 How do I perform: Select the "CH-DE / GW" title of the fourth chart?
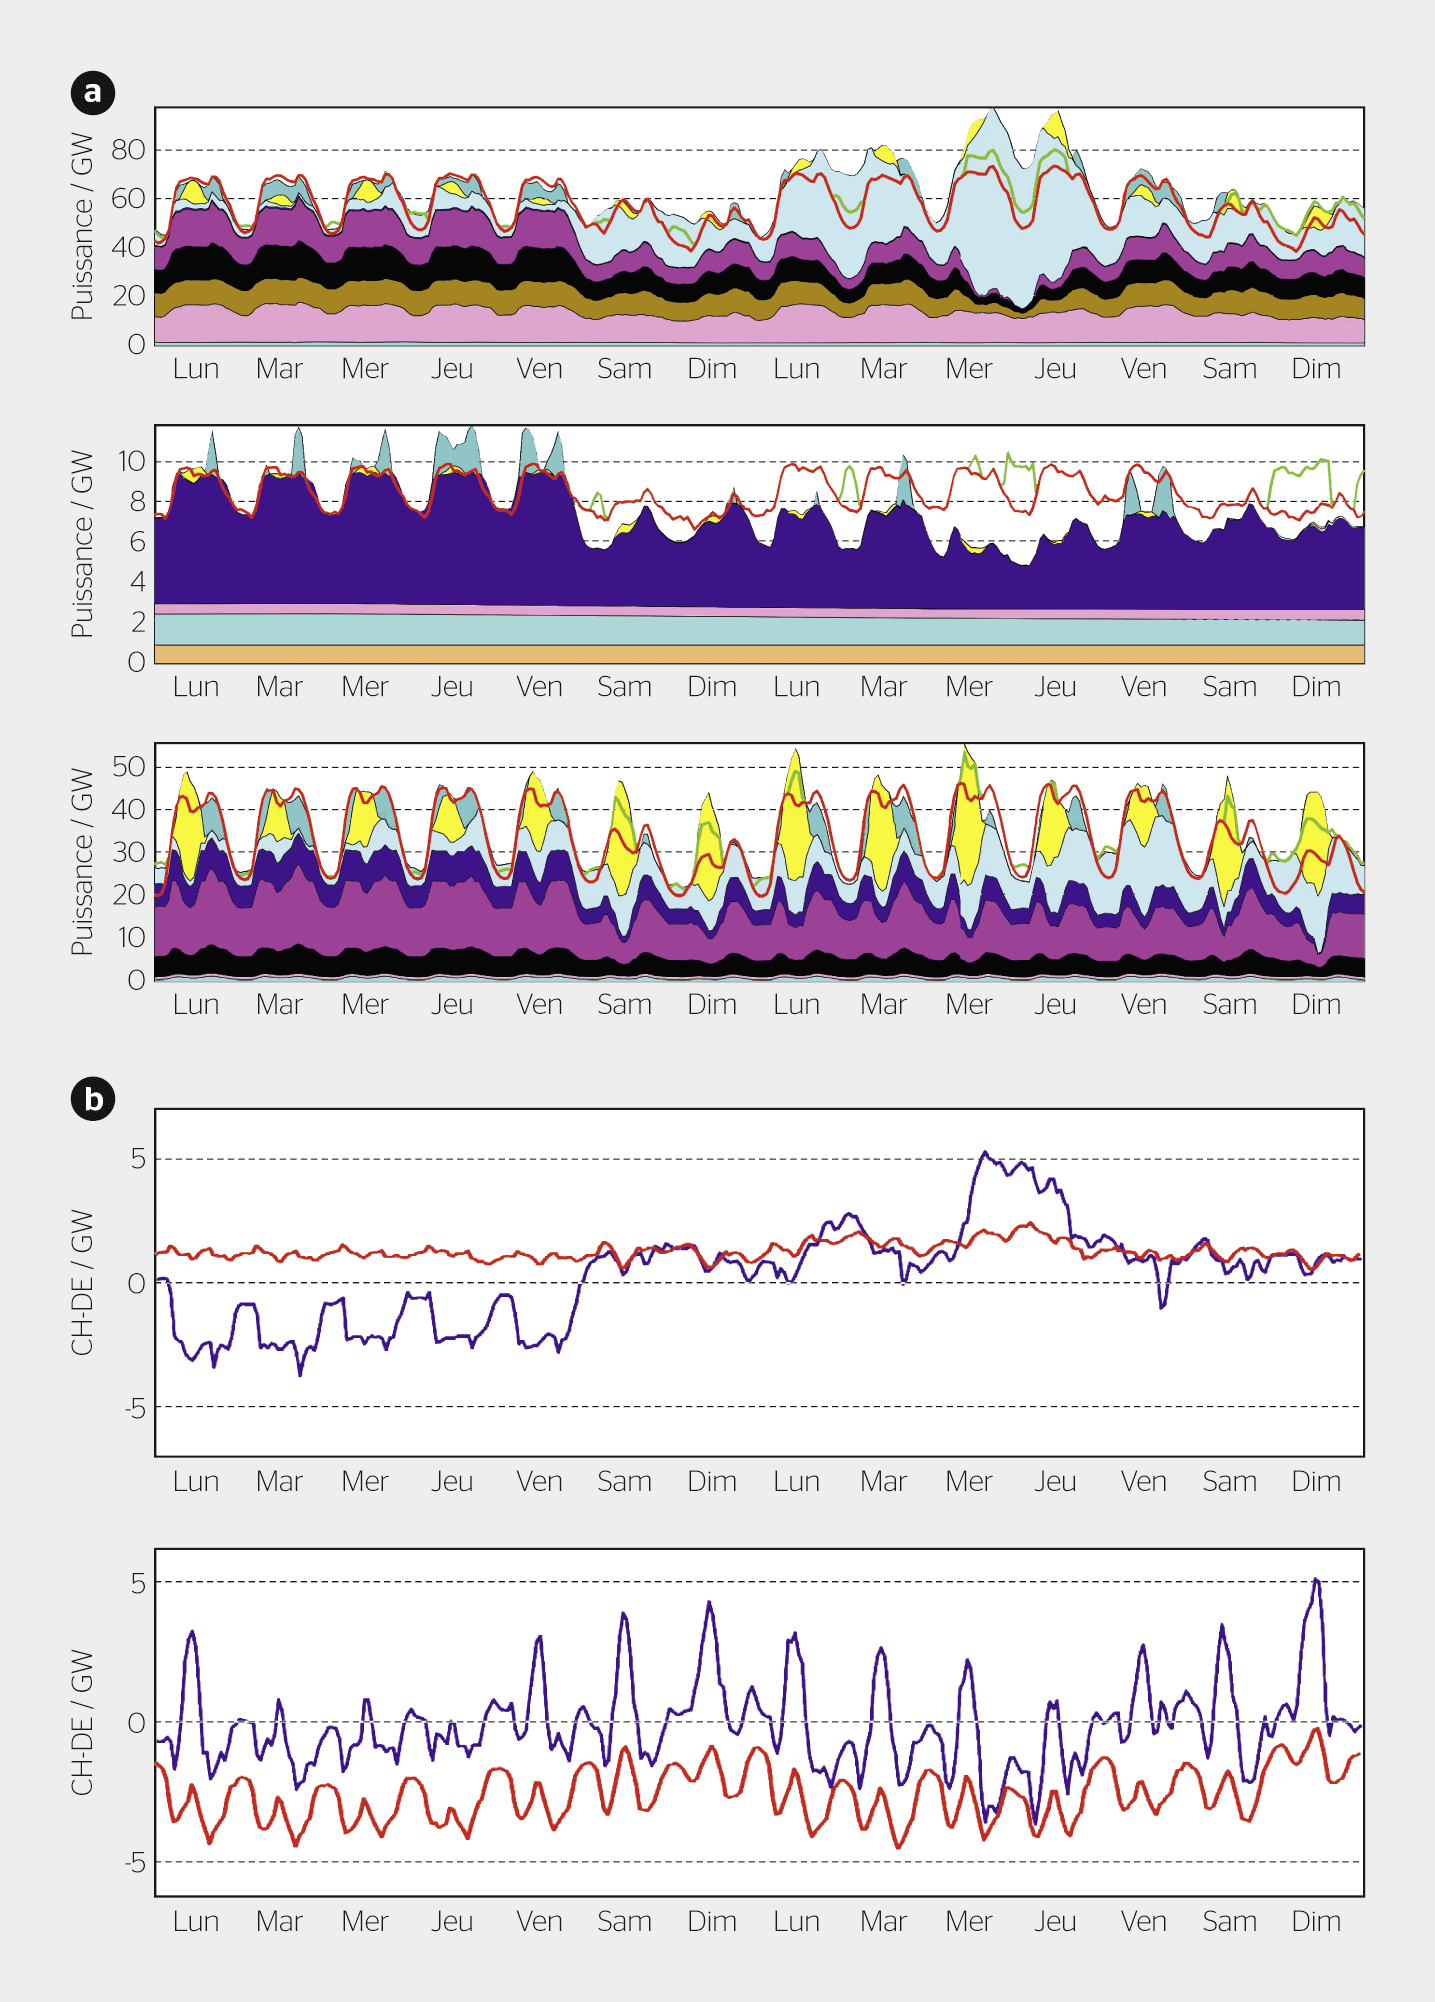coord(82,1283)
